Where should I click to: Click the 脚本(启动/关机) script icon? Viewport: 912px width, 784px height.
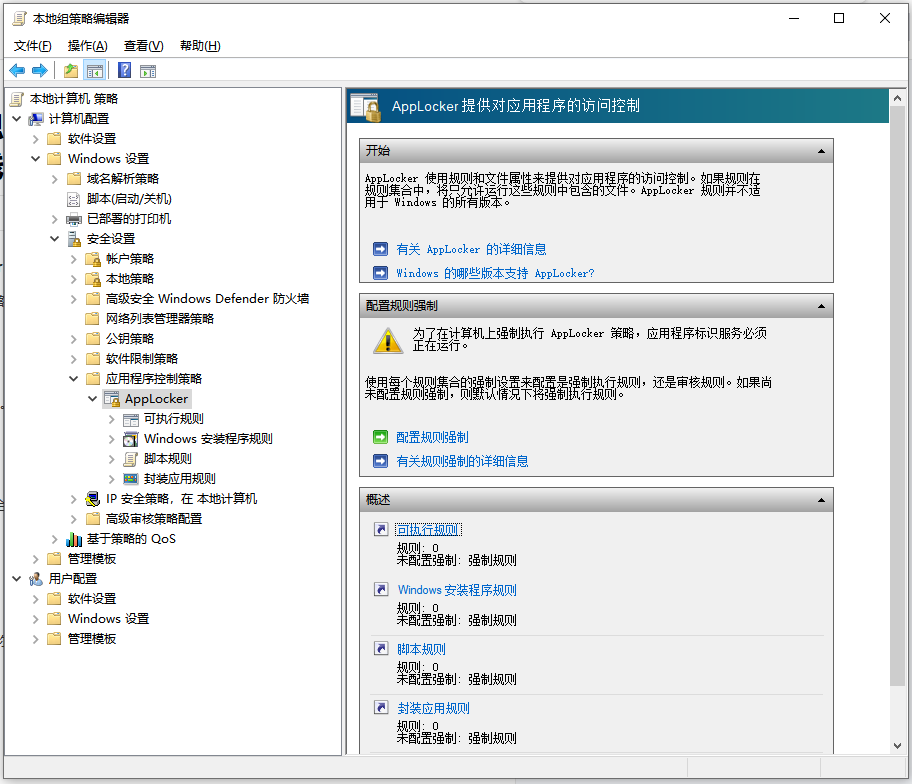(74, 199)
